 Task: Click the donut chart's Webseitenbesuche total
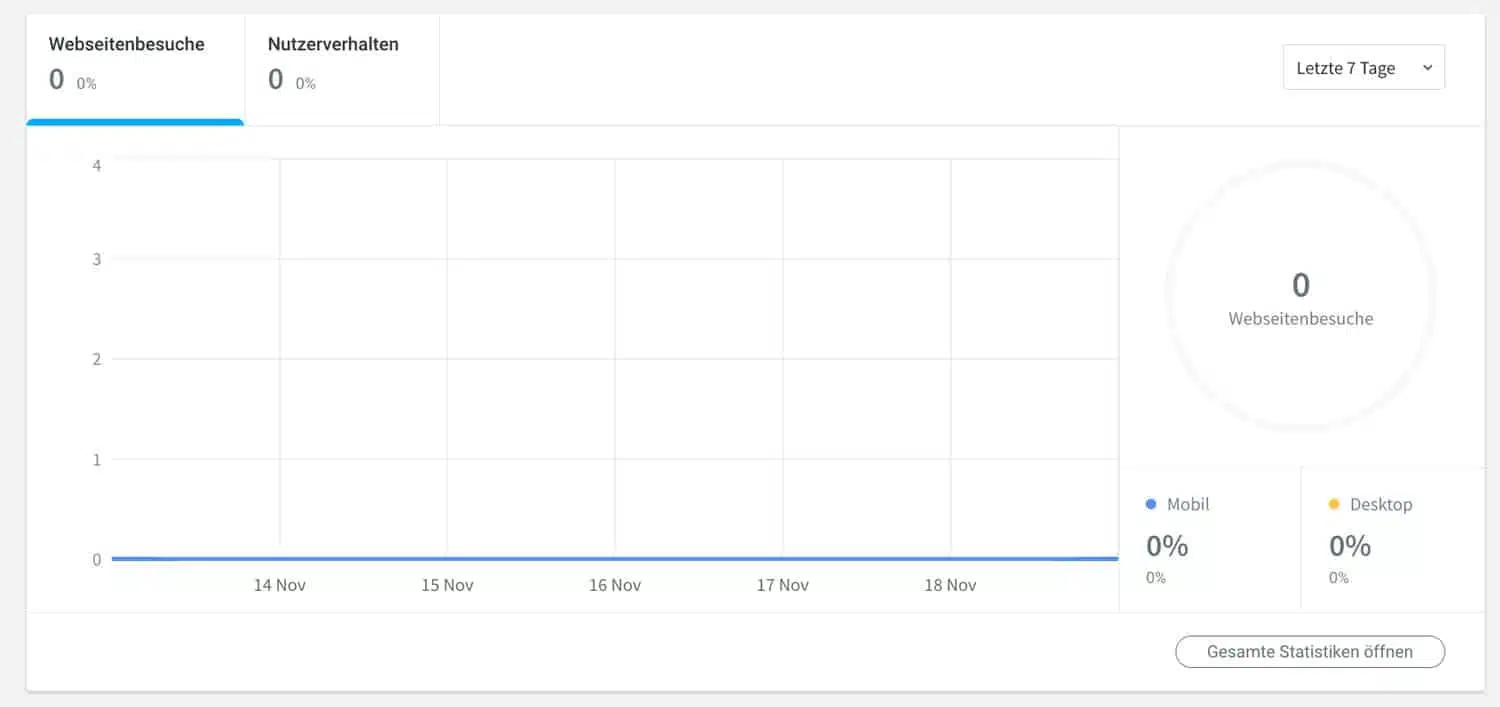tap(1300, 300)
